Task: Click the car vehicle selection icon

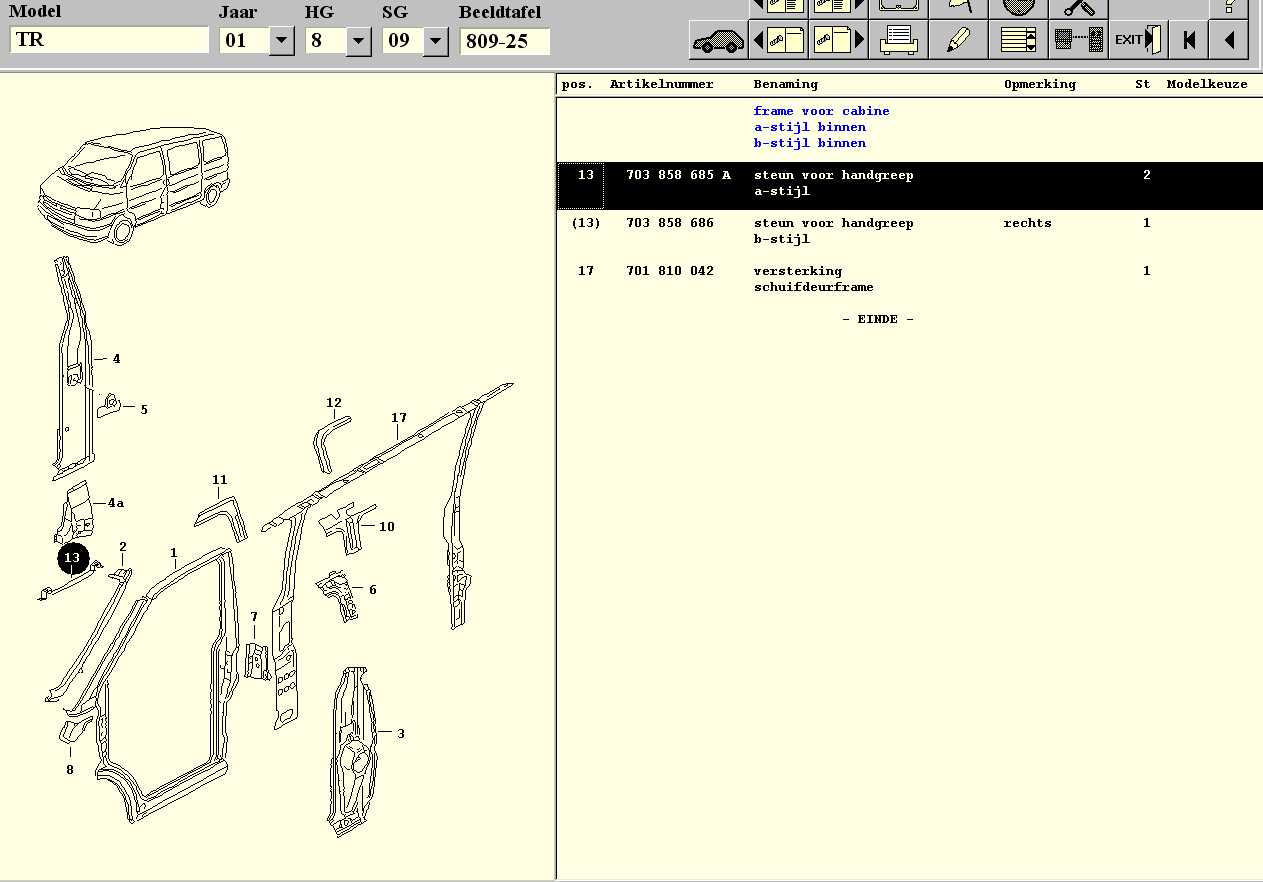Action: pos(718,41)
